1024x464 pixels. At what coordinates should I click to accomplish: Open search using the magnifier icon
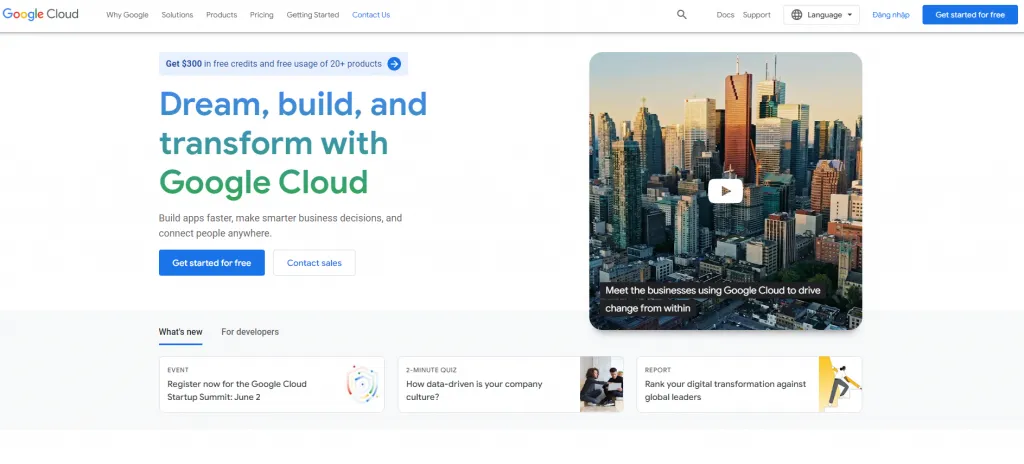[x=682, y=15]
